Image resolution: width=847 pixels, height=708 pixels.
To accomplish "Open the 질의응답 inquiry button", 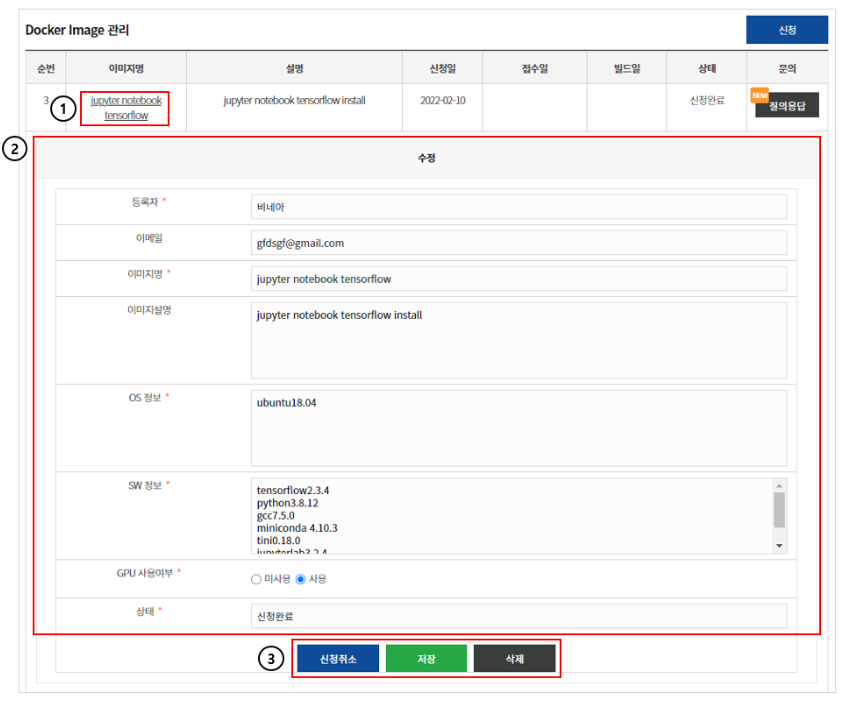I will (788, 105).
